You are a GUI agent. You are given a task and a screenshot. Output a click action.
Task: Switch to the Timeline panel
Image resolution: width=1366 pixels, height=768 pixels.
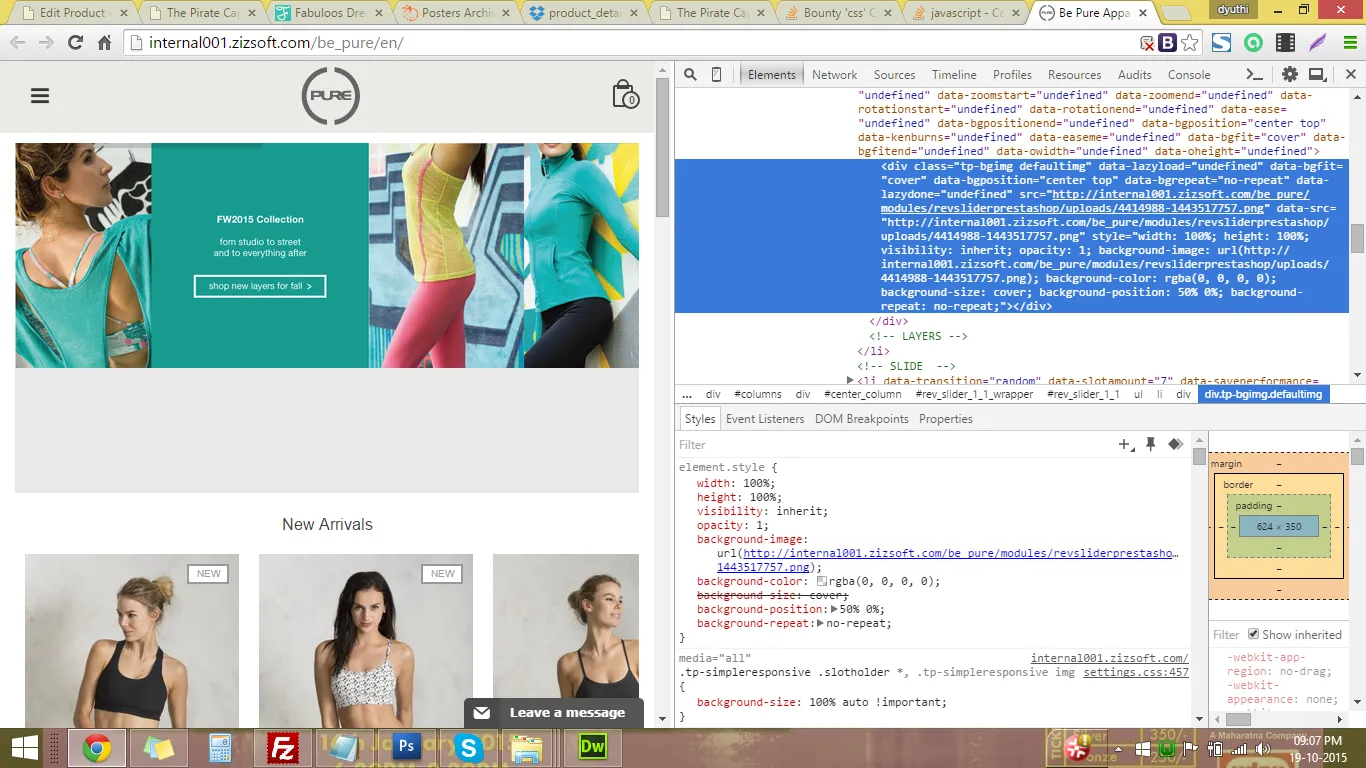pos(954,74)
